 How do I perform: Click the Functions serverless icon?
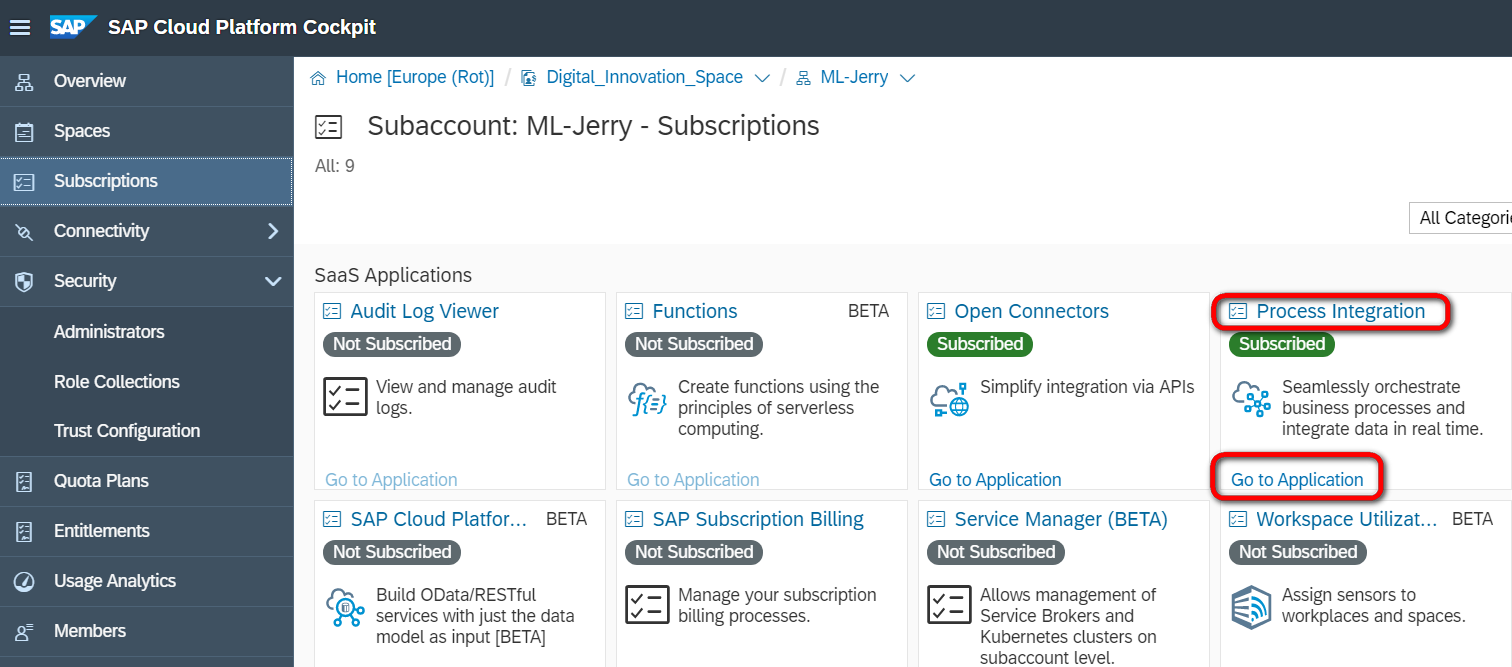647,399
